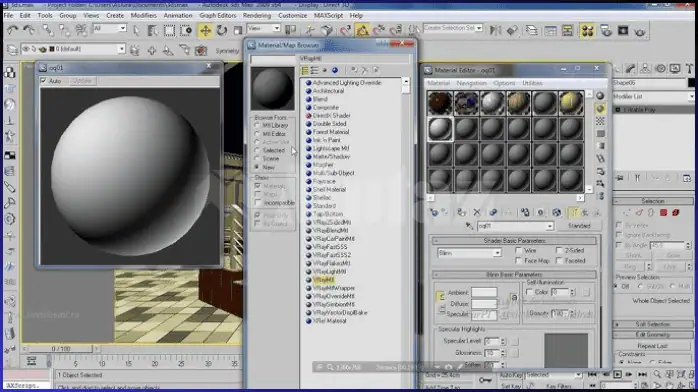Enable the 2-Sided checkbox
This screenshot has height=392, width=698.
point(559,251)
